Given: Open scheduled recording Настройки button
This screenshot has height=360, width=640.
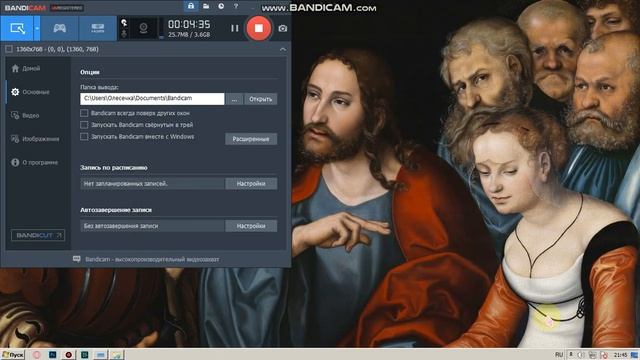Looking at the screenshot, I should tap(251, 184).
